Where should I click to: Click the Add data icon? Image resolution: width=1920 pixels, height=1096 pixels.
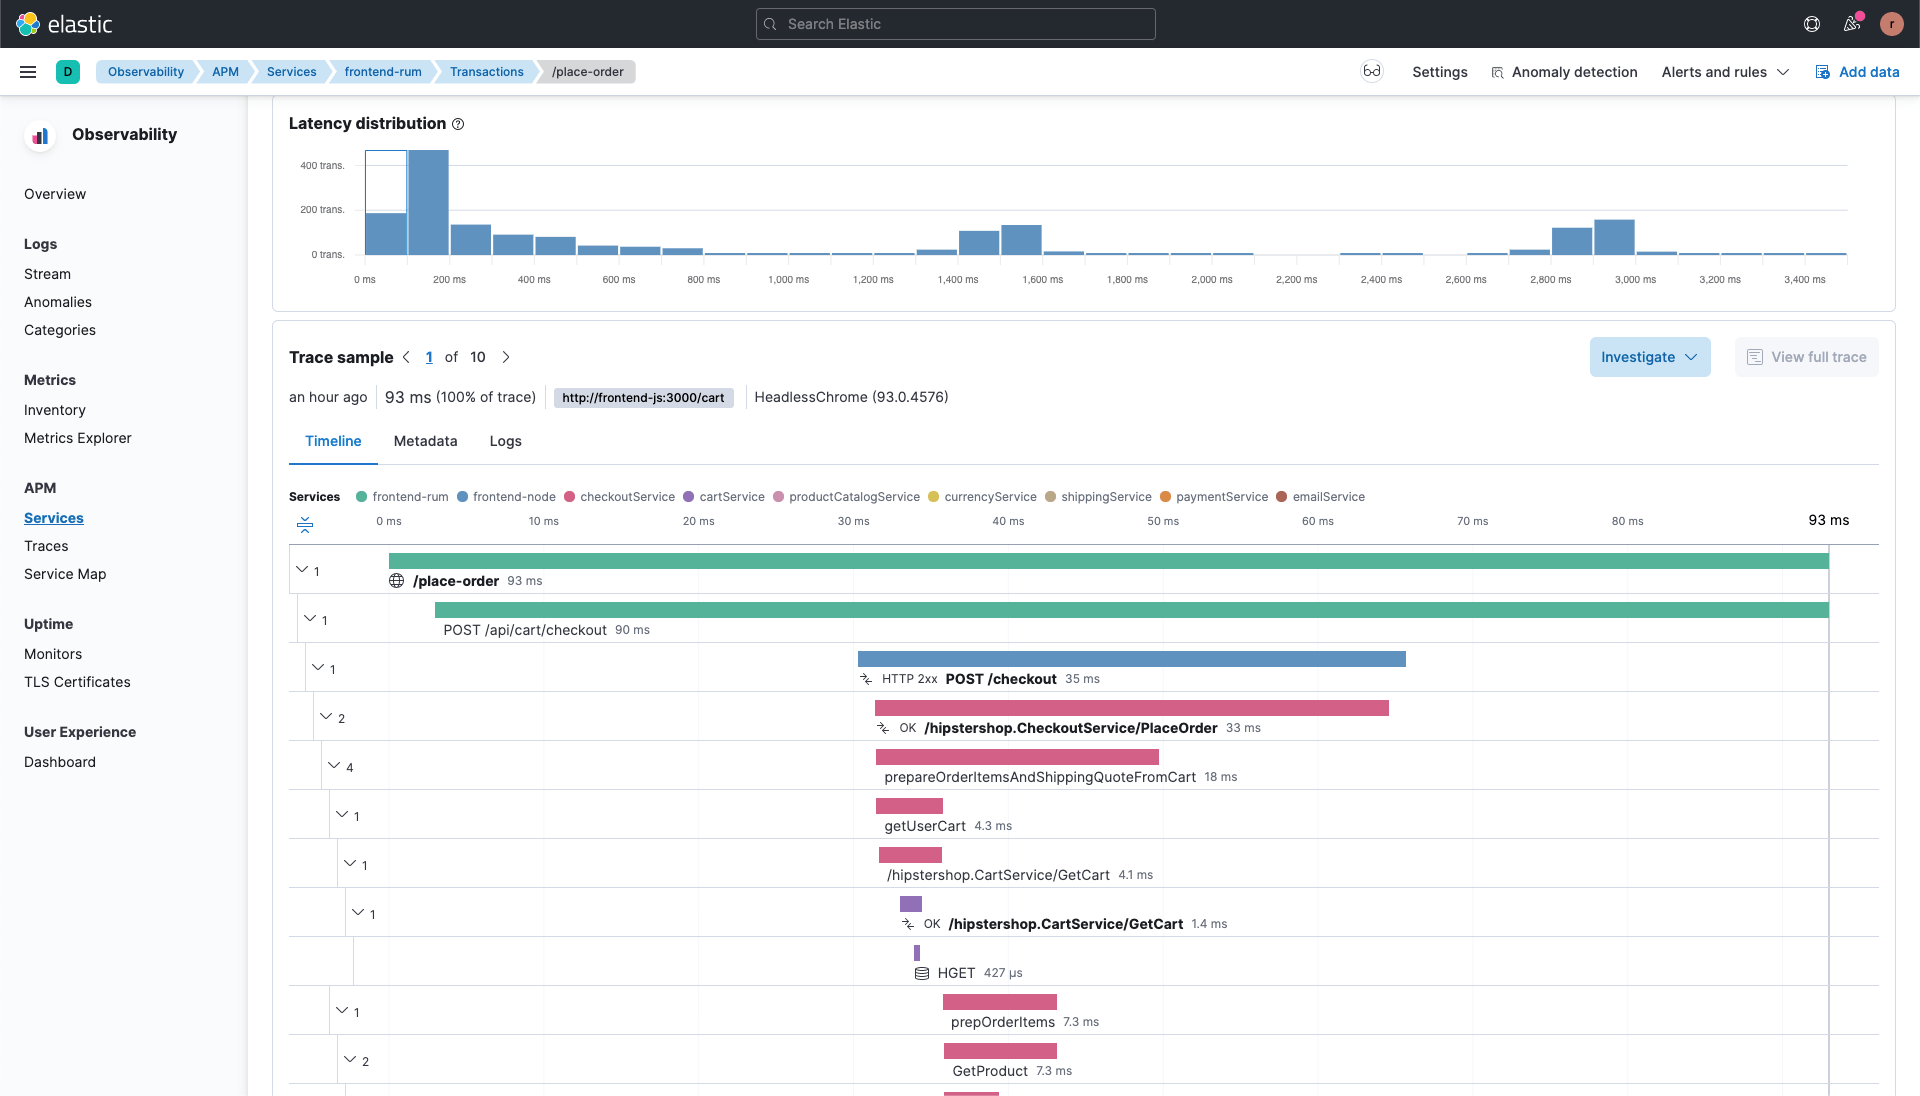point(1823,72)
